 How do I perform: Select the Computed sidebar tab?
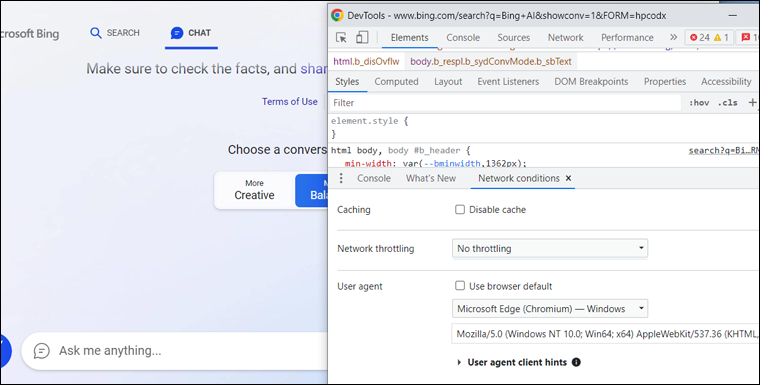click(x=396, y=81)
